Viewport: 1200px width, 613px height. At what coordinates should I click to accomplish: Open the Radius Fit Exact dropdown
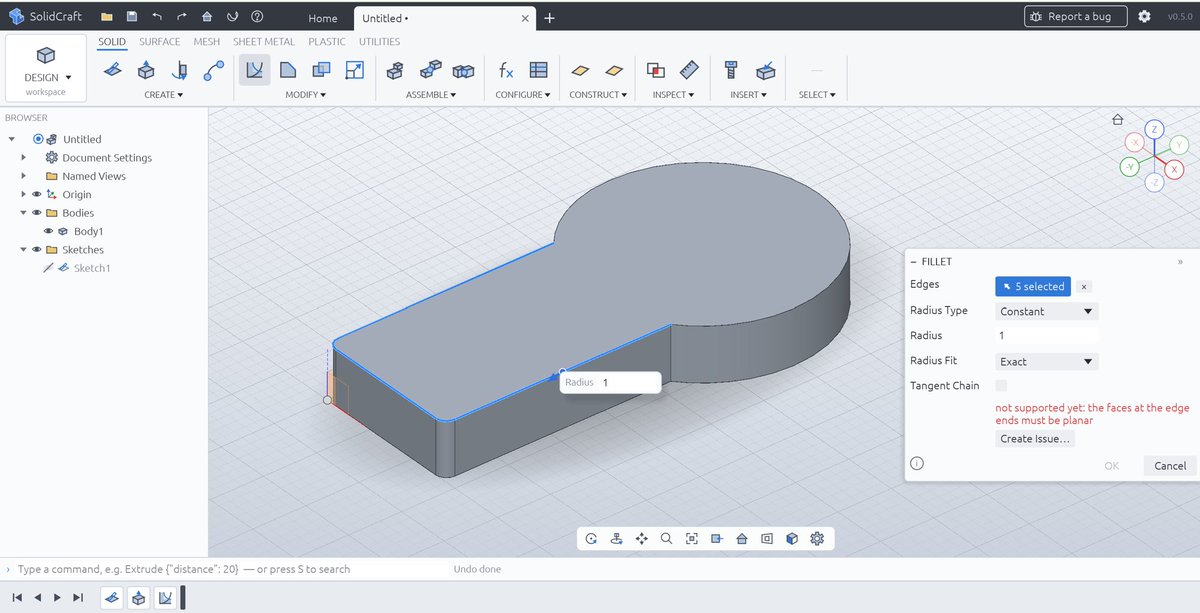[1047, 361]
